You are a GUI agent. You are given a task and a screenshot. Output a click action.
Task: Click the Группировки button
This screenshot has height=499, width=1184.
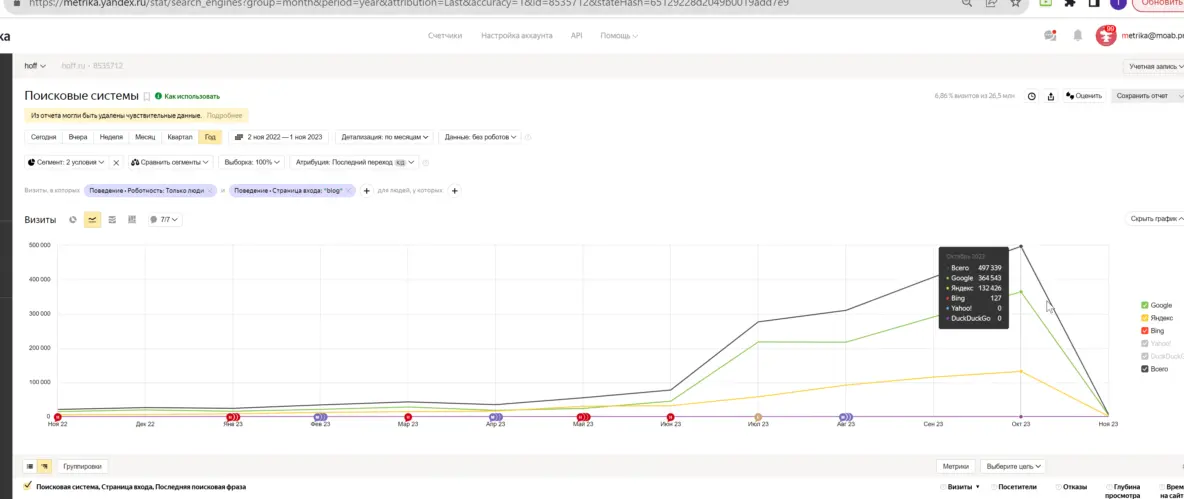click(82, 466)
